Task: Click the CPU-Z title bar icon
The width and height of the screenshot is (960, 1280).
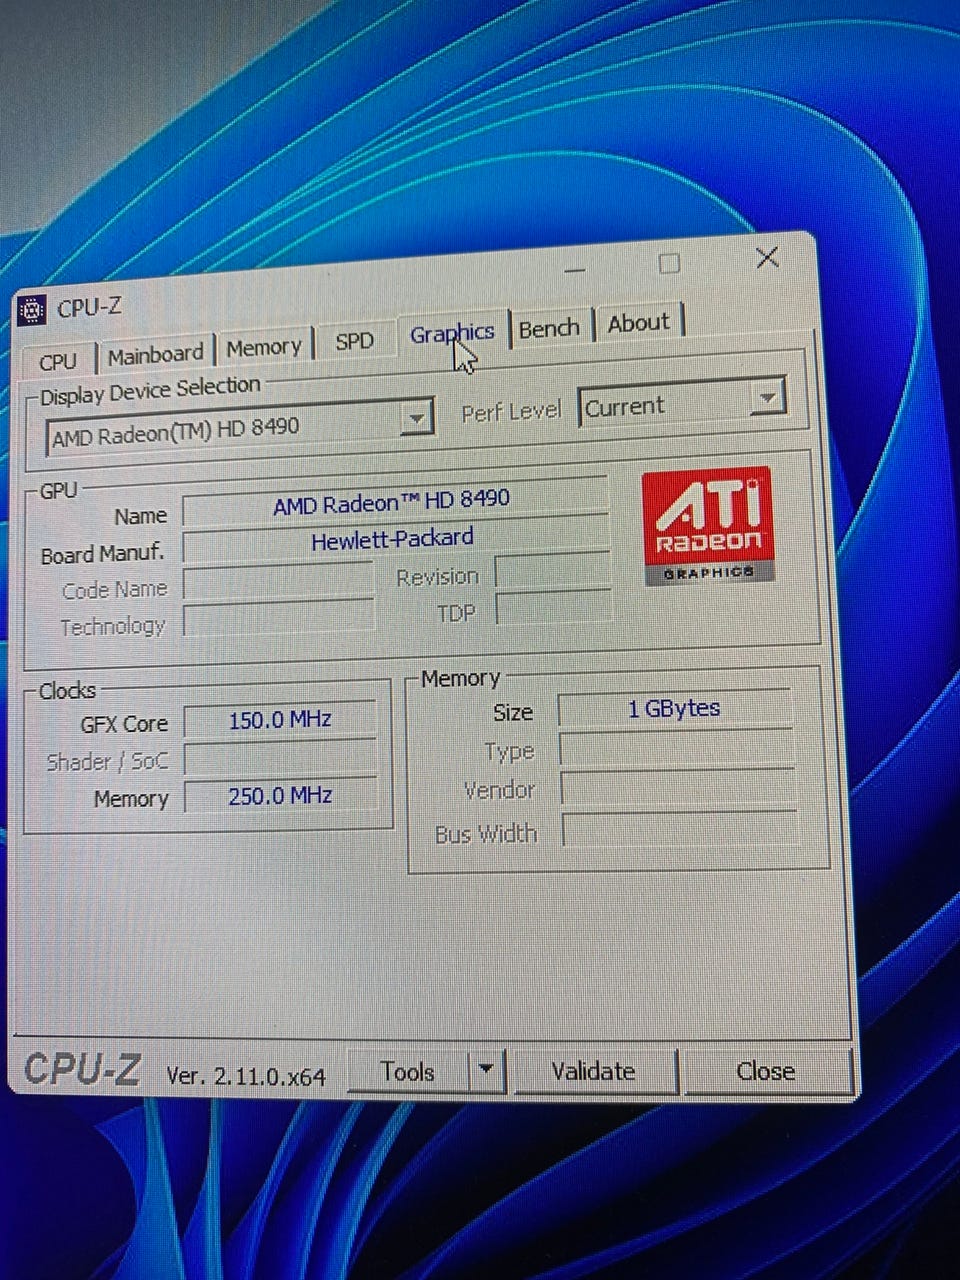Action: 32,311
